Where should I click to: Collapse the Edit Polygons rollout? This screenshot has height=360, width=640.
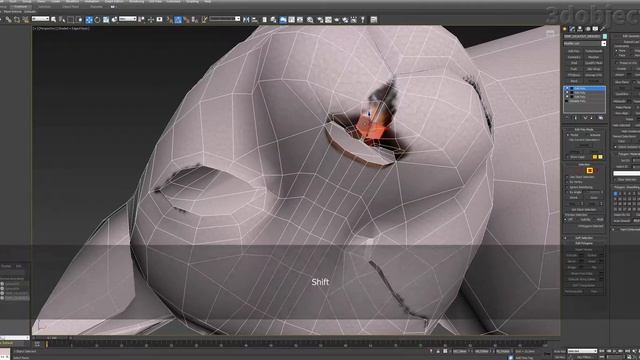pyautogui.click(x=584, y=243)
